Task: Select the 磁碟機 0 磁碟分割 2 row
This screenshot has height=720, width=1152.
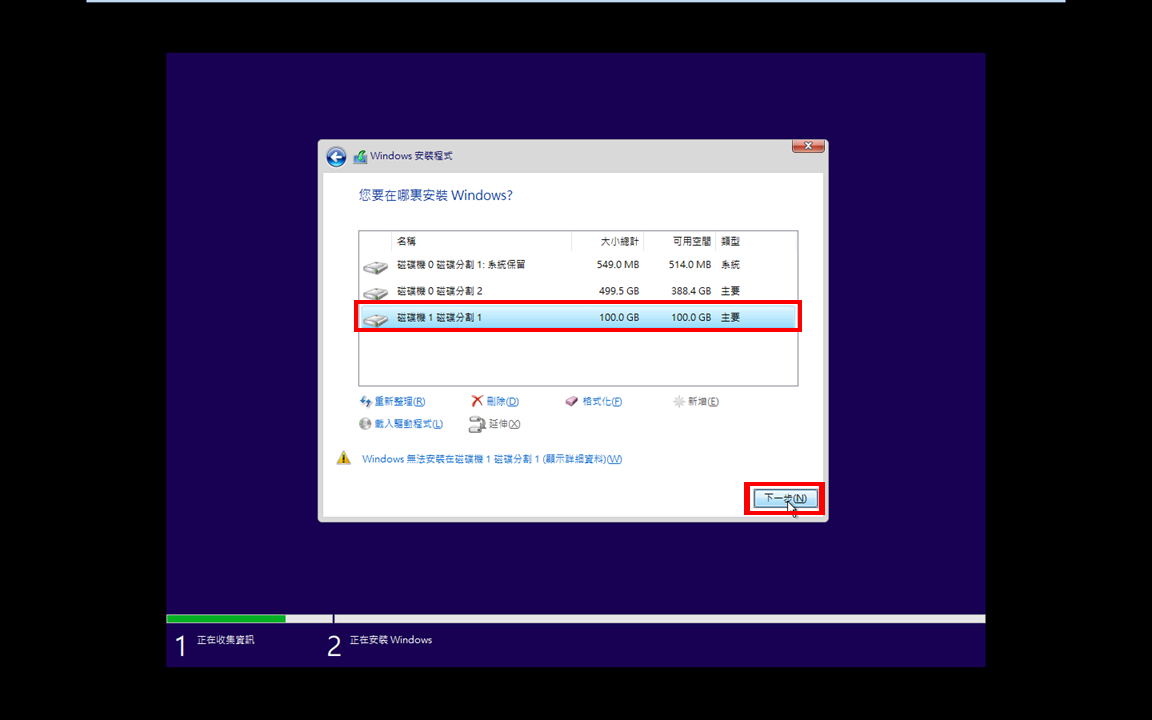Action: (x=578, y=291)
